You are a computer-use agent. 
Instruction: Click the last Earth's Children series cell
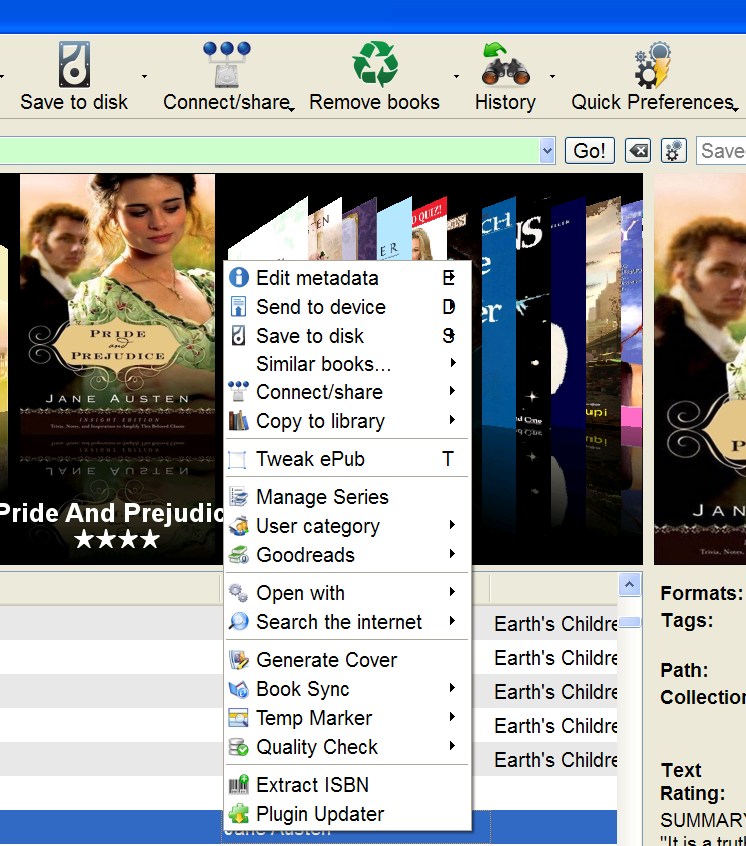tap(556, 760)
